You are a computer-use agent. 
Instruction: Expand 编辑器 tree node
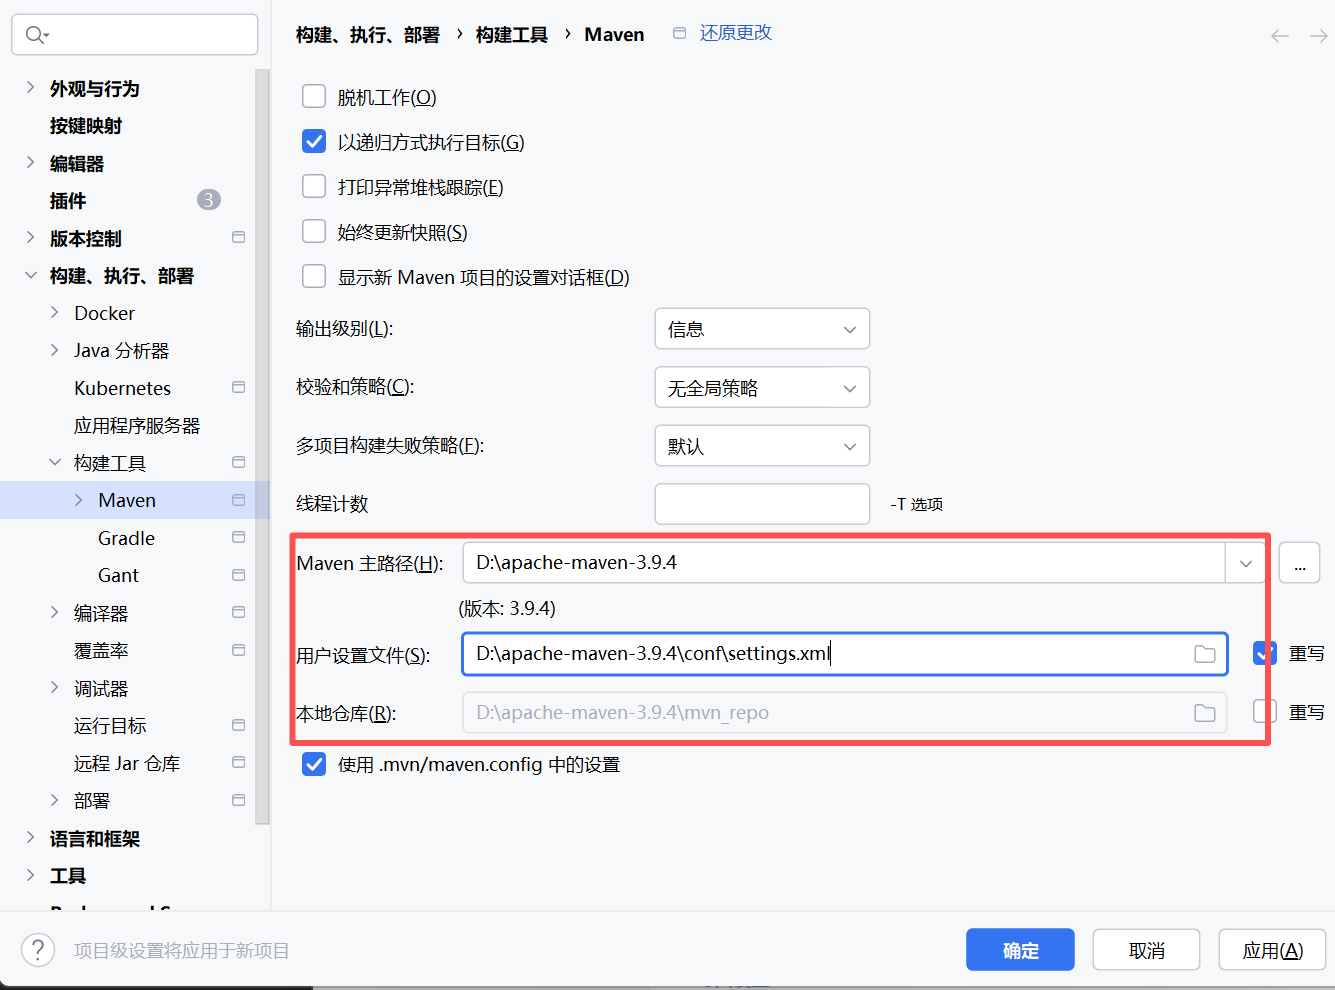pyautogui.click(x=30, y=162)
